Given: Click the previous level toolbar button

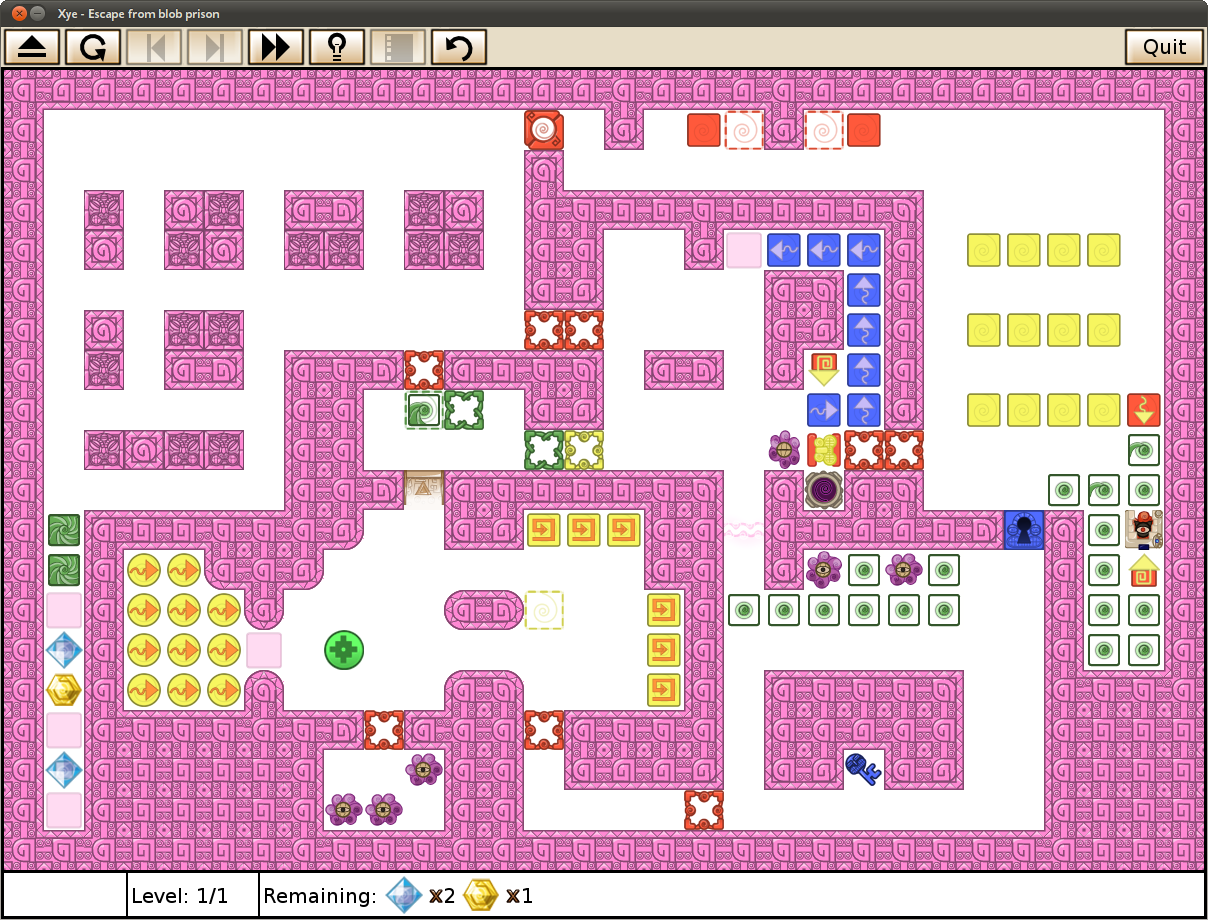Looking at the screenshot, I should 155,47.
